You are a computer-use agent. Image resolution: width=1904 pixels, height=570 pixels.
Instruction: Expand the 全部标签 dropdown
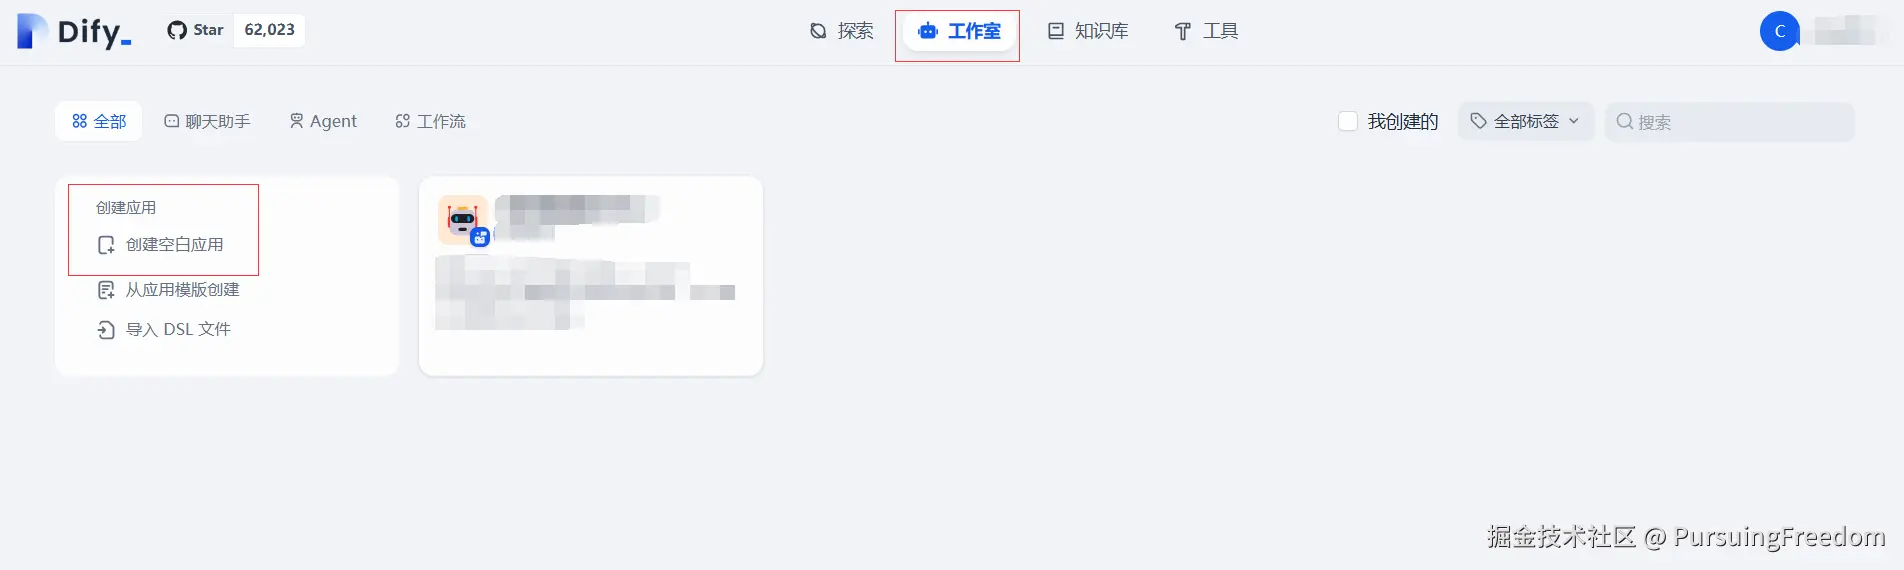click(1525, 121)
